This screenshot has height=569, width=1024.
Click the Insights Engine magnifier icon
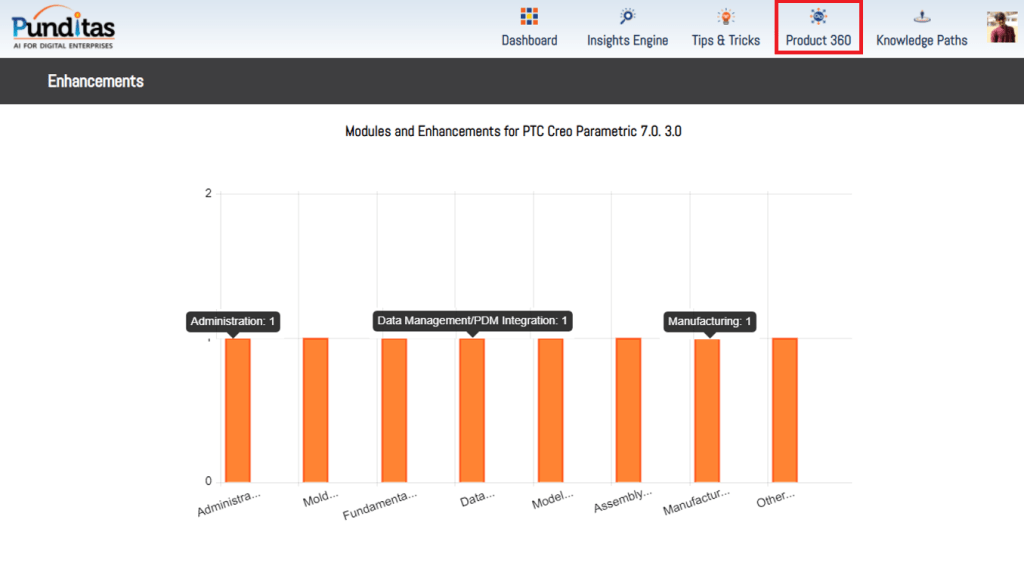click(627, 16)
